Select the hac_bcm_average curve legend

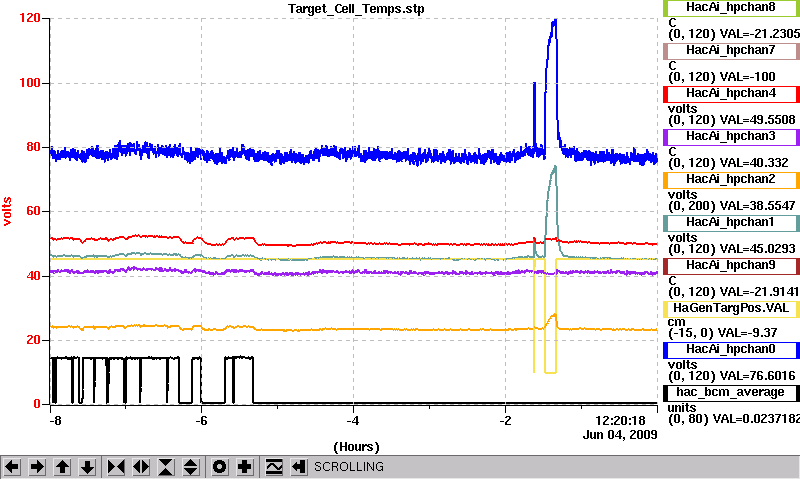tap(731, 393)
